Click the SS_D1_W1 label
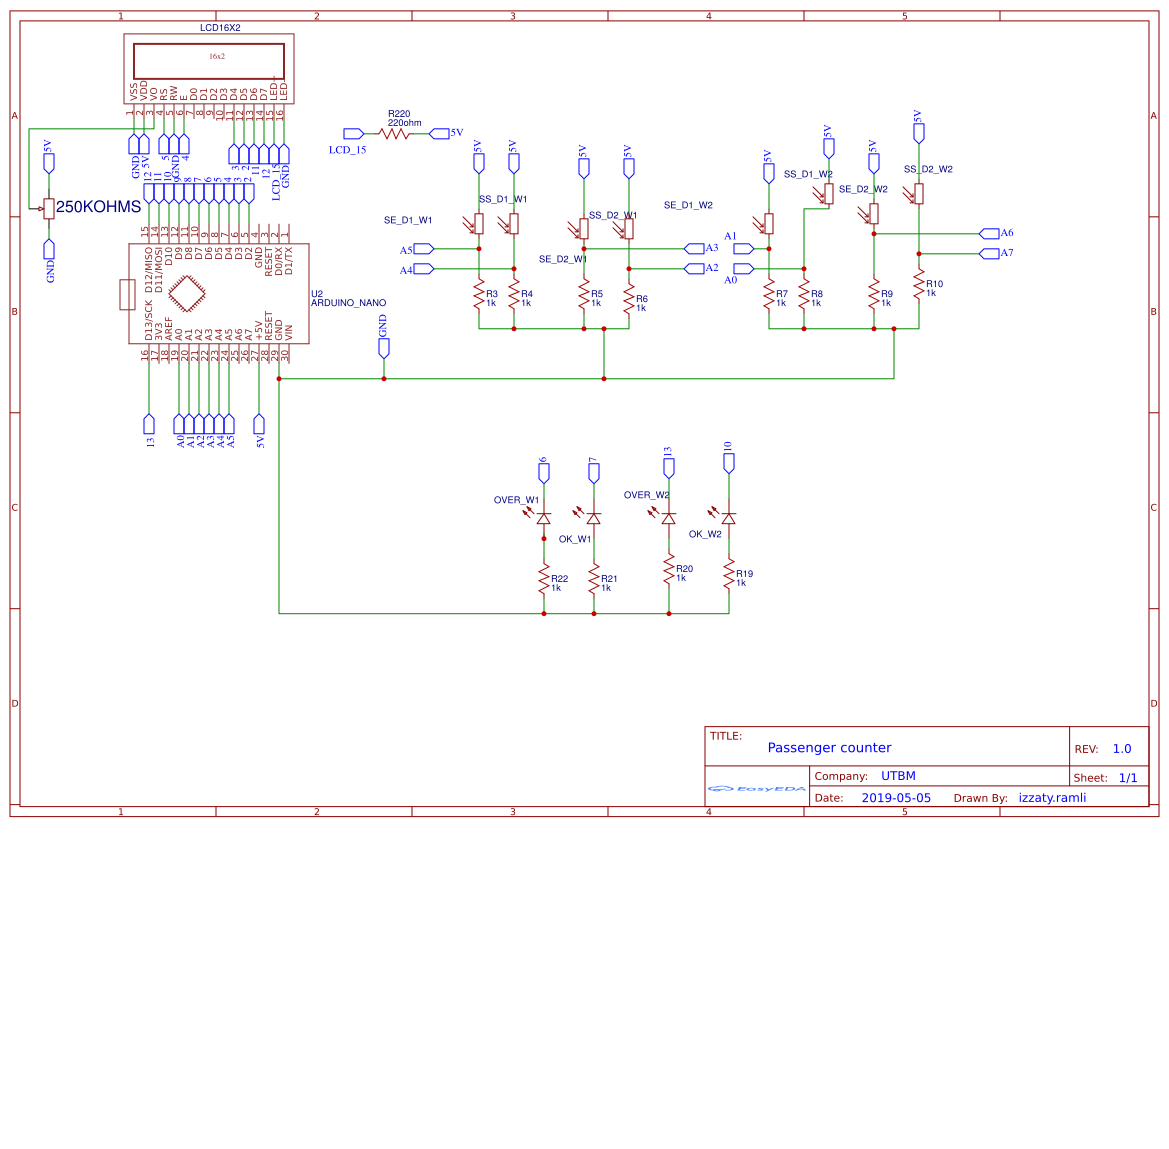The width and height of the screenshot is (1169, 1149). pos(502,199)
